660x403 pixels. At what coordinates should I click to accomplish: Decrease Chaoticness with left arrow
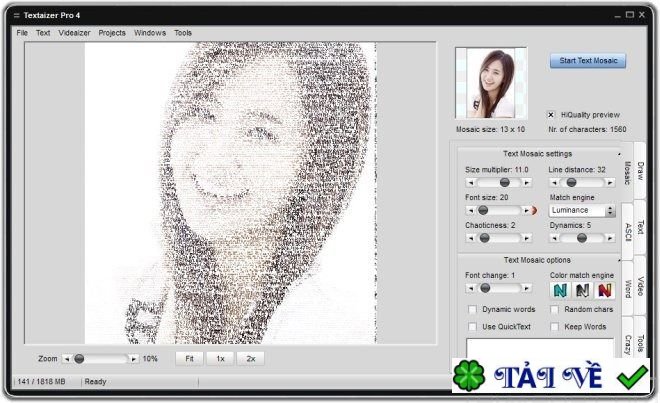(x=471, y=238)
